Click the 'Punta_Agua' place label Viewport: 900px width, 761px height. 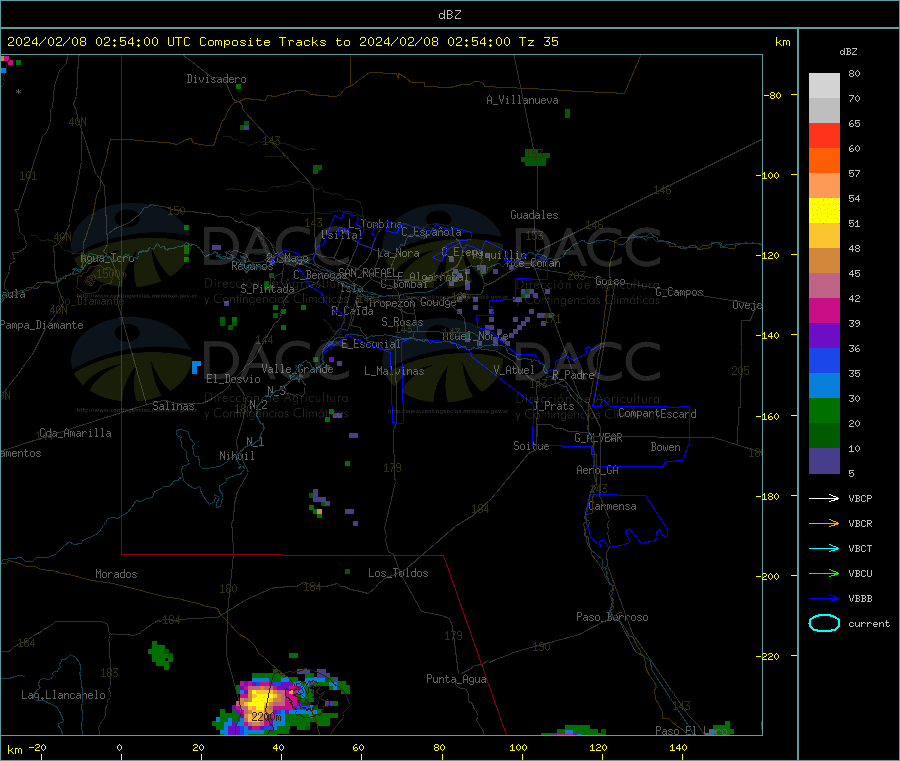(x=456, y=679)
